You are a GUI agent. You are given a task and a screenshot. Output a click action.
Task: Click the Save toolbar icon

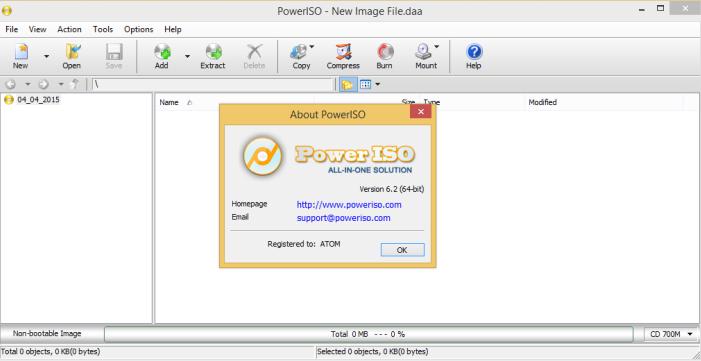point(114,56)
